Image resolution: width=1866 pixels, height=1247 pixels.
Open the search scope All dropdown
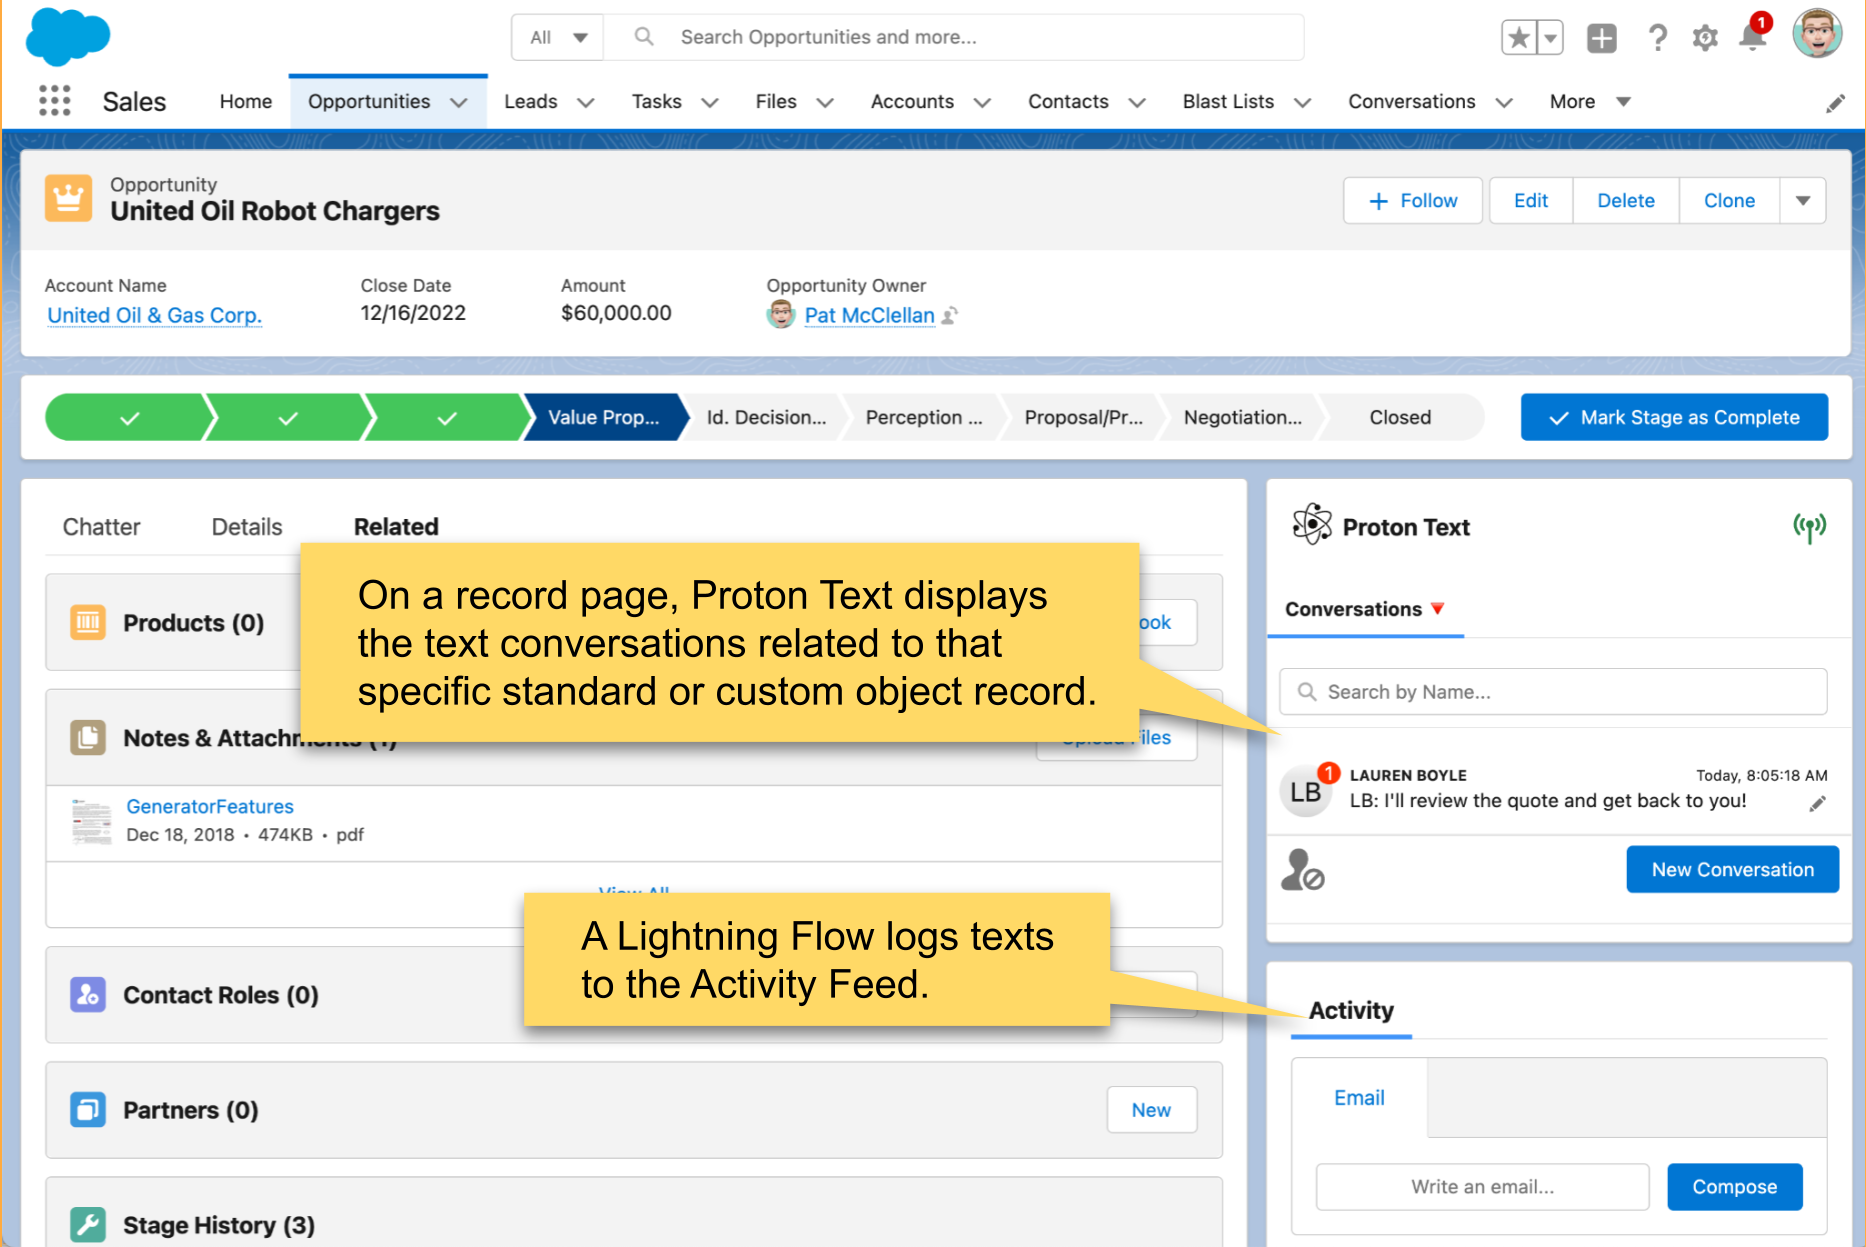click(x=557, y=36)
